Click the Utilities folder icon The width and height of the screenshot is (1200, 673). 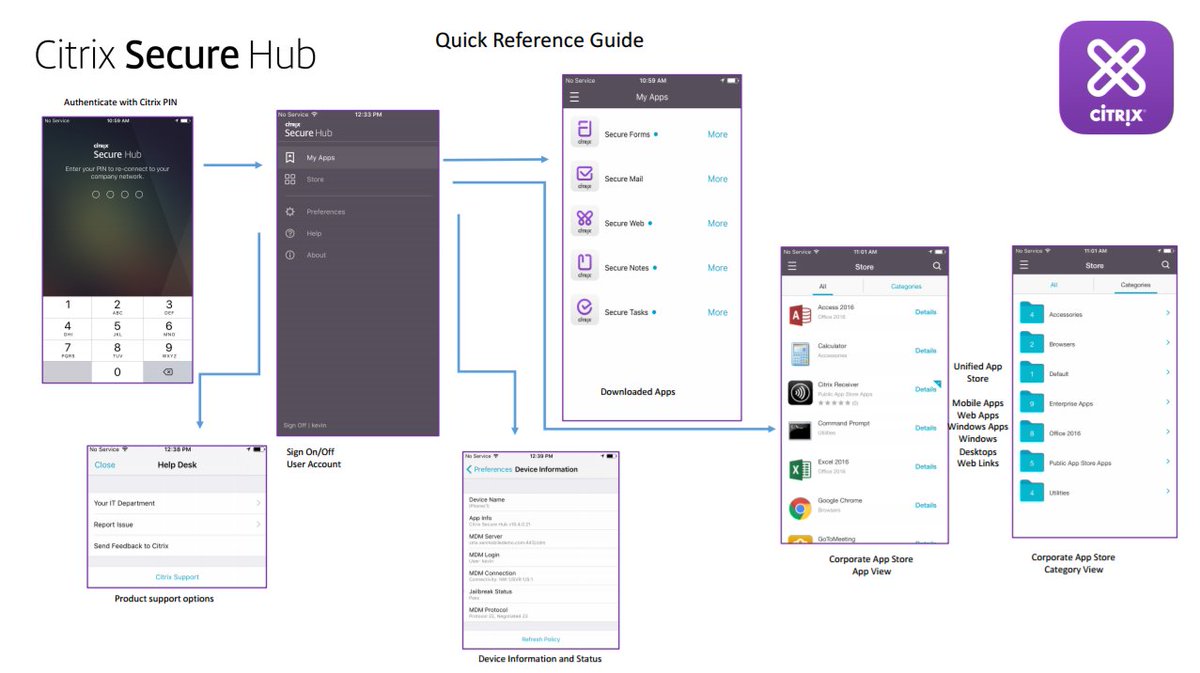point(1031,492)
